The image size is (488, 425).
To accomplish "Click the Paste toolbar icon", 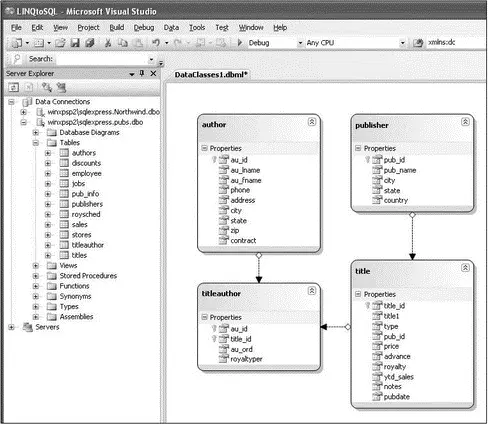I will point(138,43).
